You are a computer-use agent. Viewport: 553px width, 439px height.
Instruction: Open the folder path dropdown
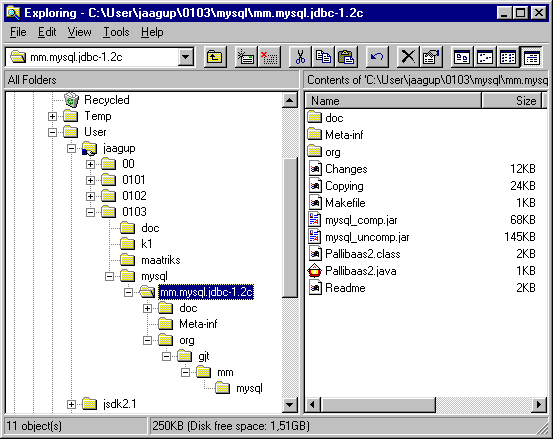(186, 57)
